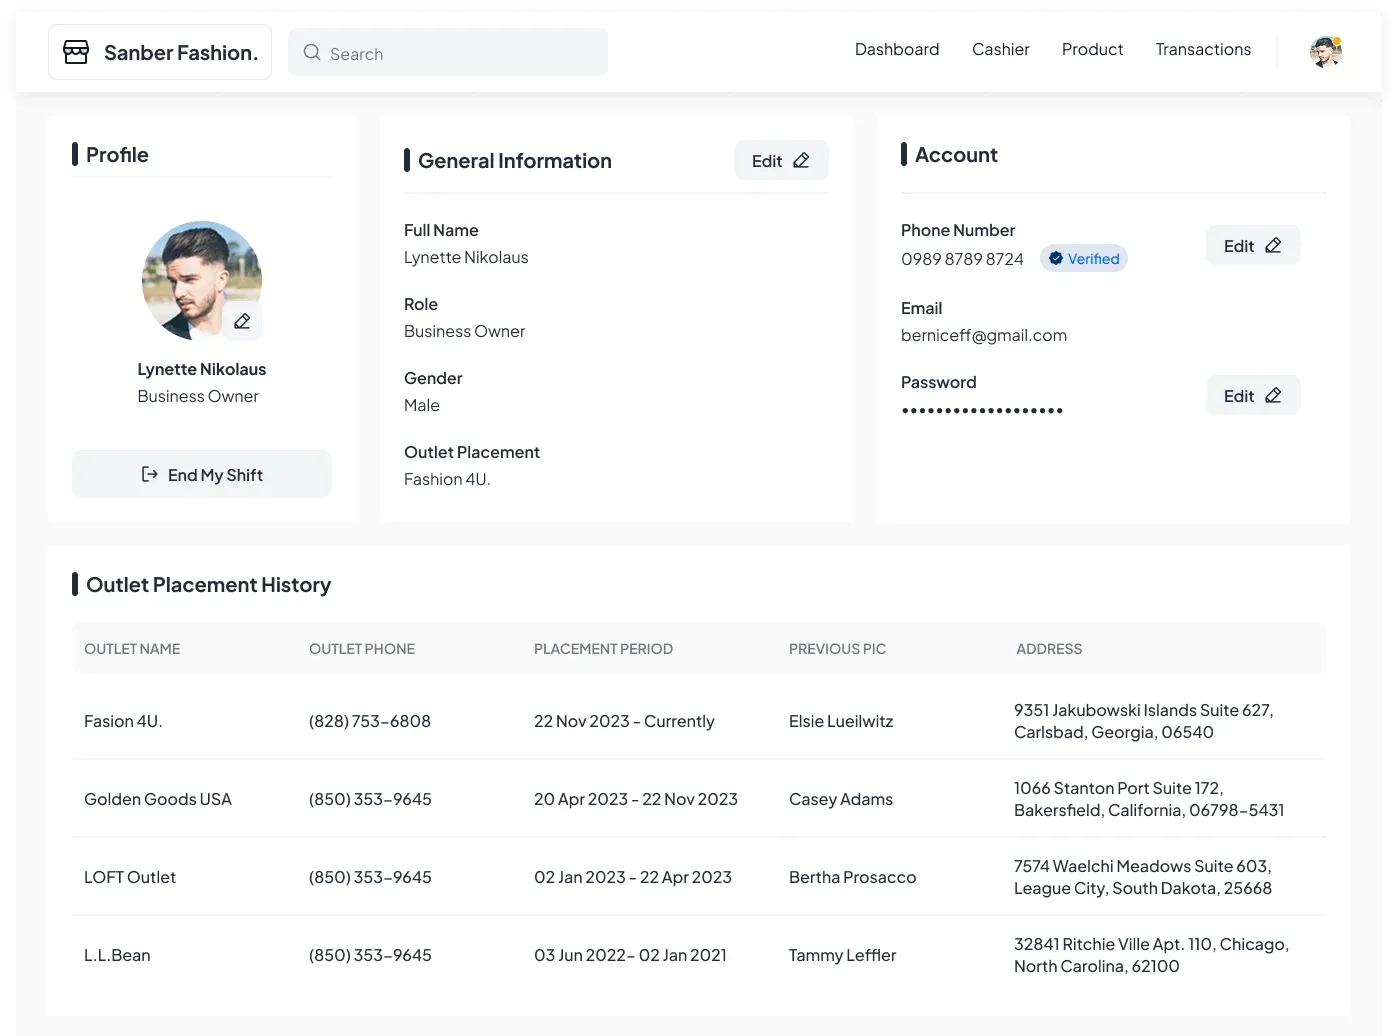This screenshot has width=1398, height=1036.
Task: Edit the password
Action: click(1253, 395)
